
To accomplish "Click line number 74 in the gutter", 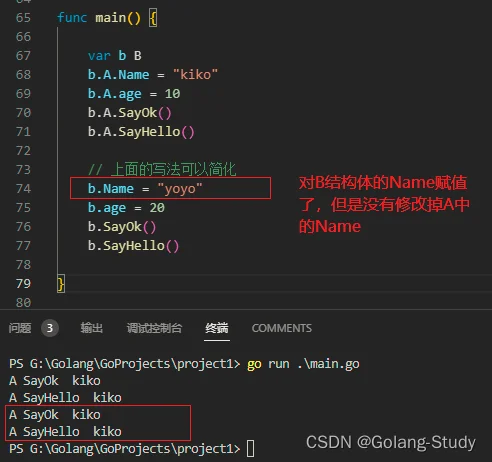I will 23,188.
